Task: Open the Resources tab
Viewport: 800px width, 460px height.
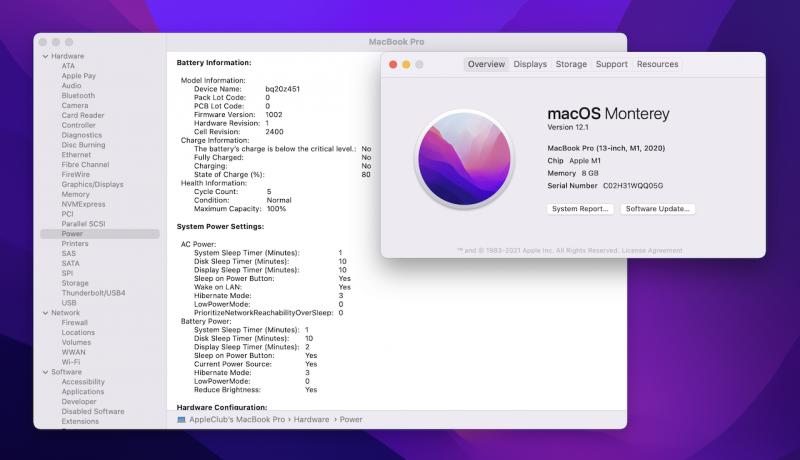Action: pyautogui.click(x=657, y=64)
